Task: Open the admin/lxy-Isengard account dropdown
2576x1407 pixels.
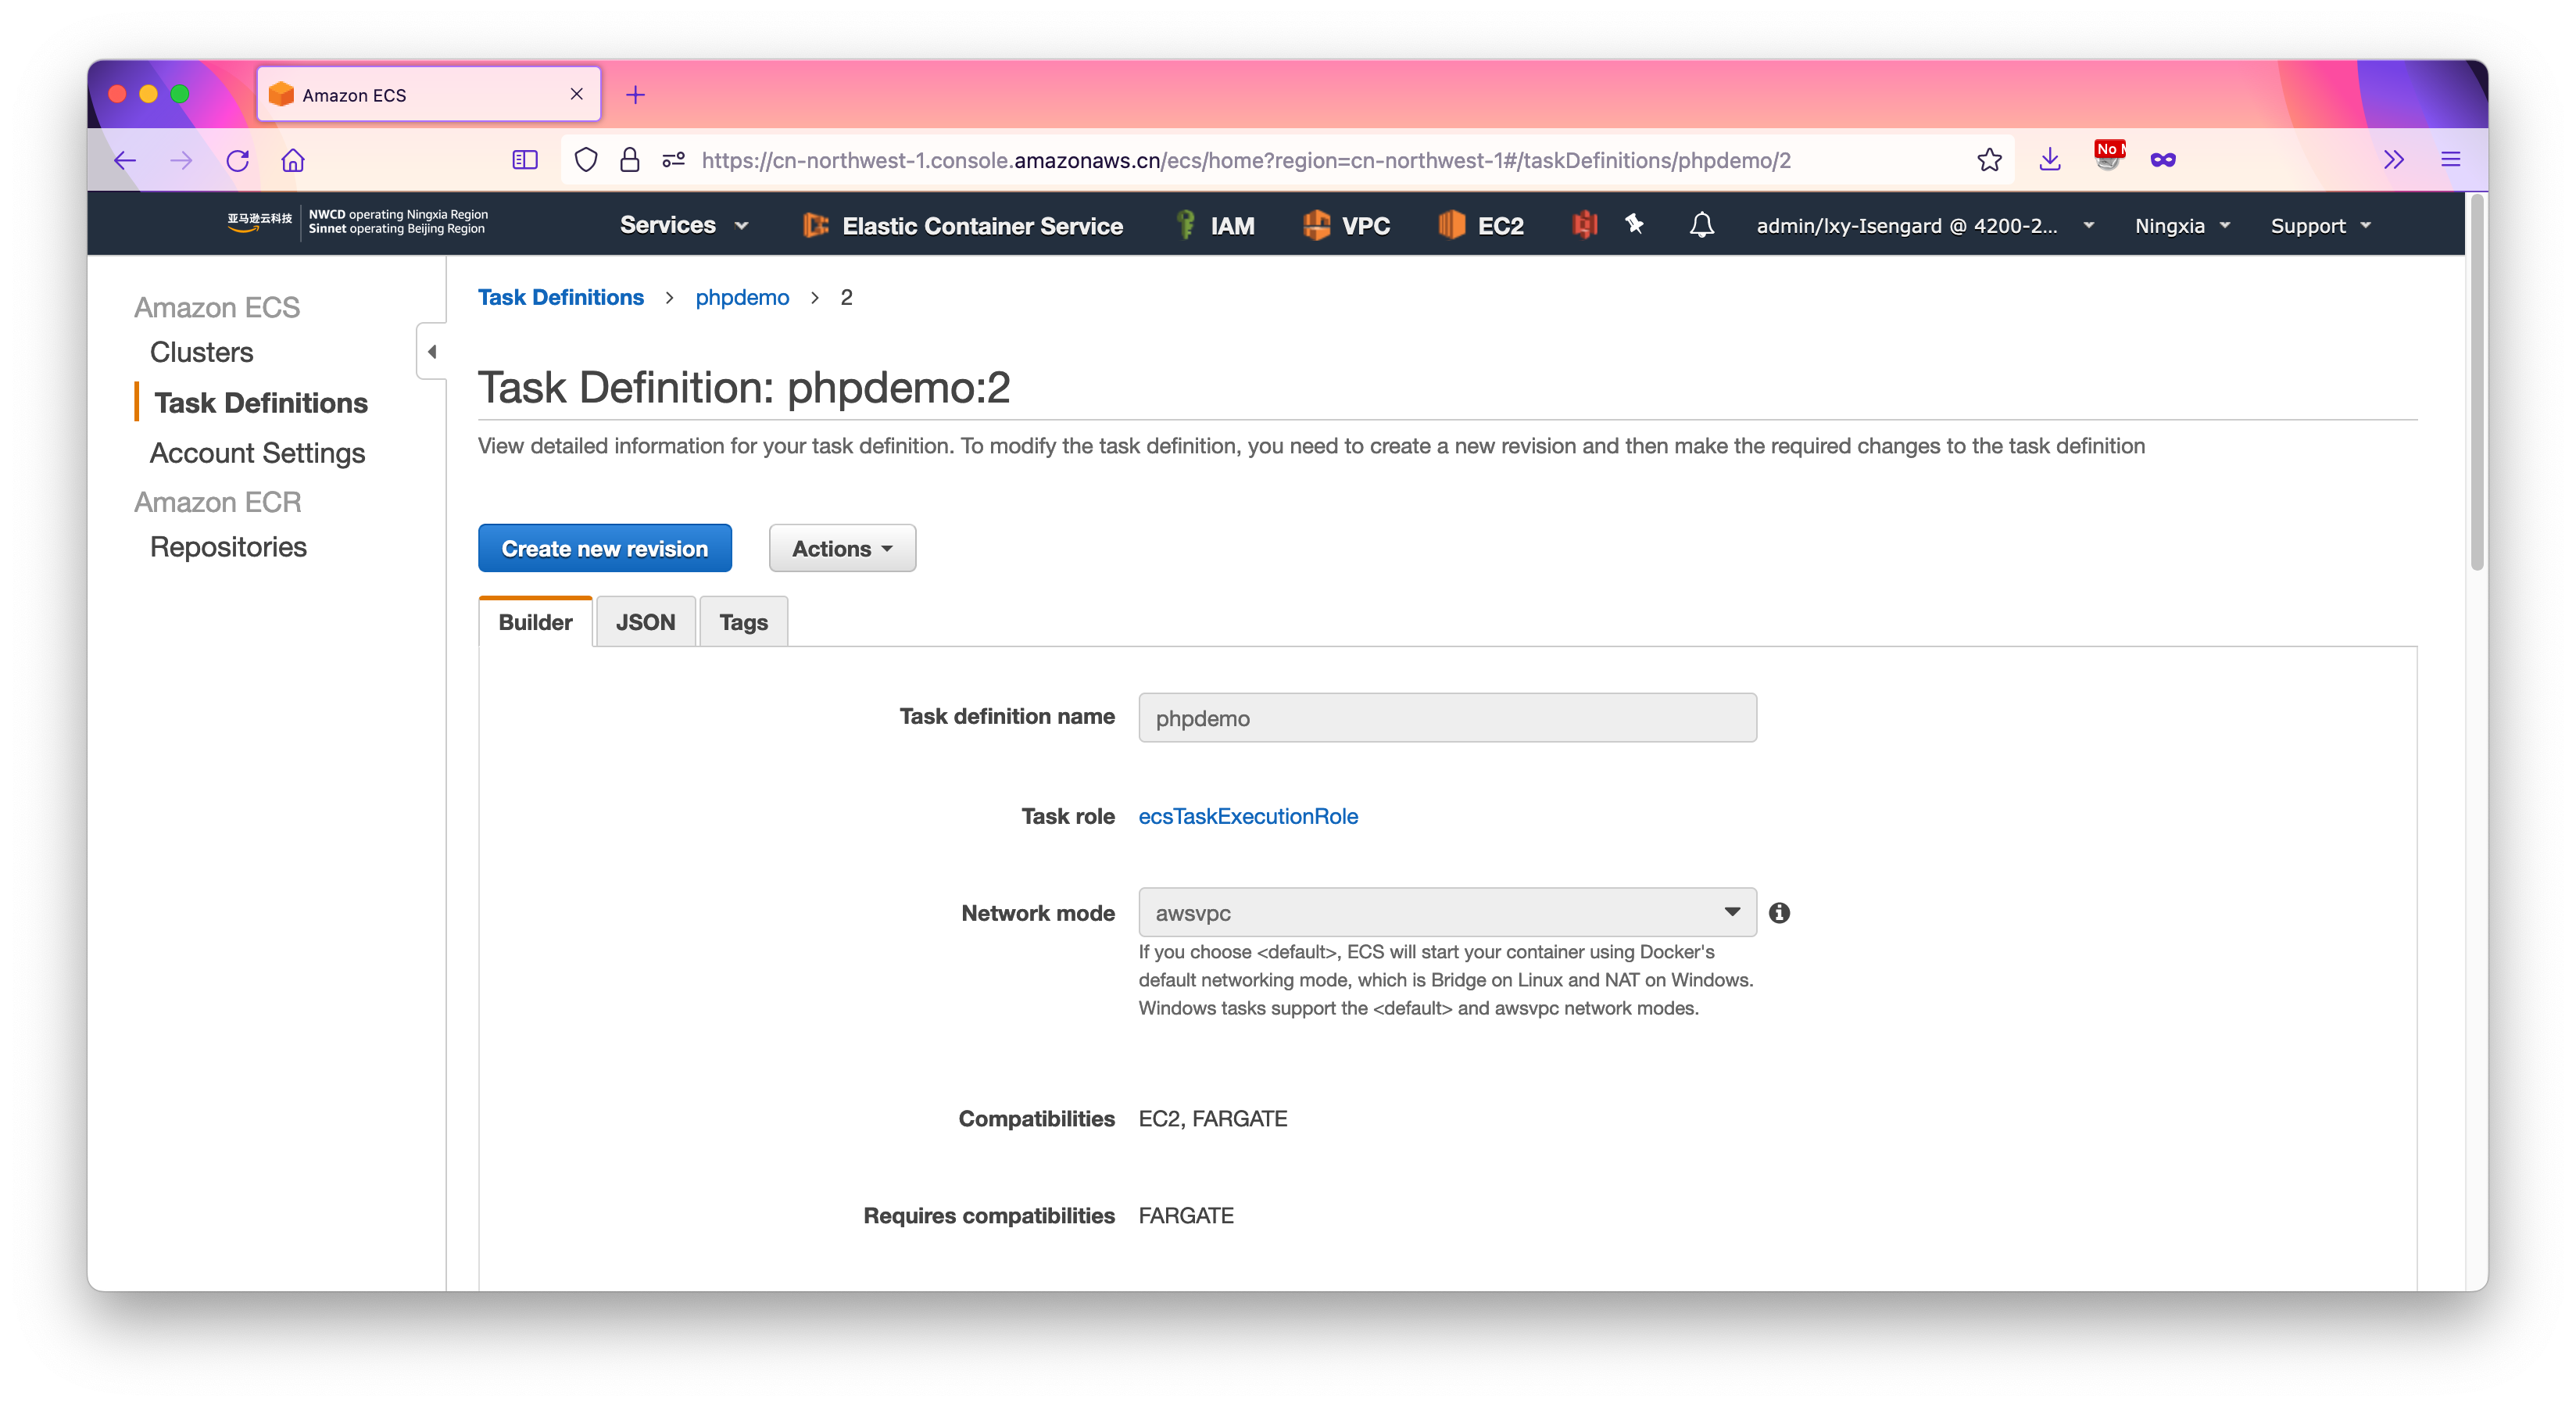Action: coord(1925,226)
